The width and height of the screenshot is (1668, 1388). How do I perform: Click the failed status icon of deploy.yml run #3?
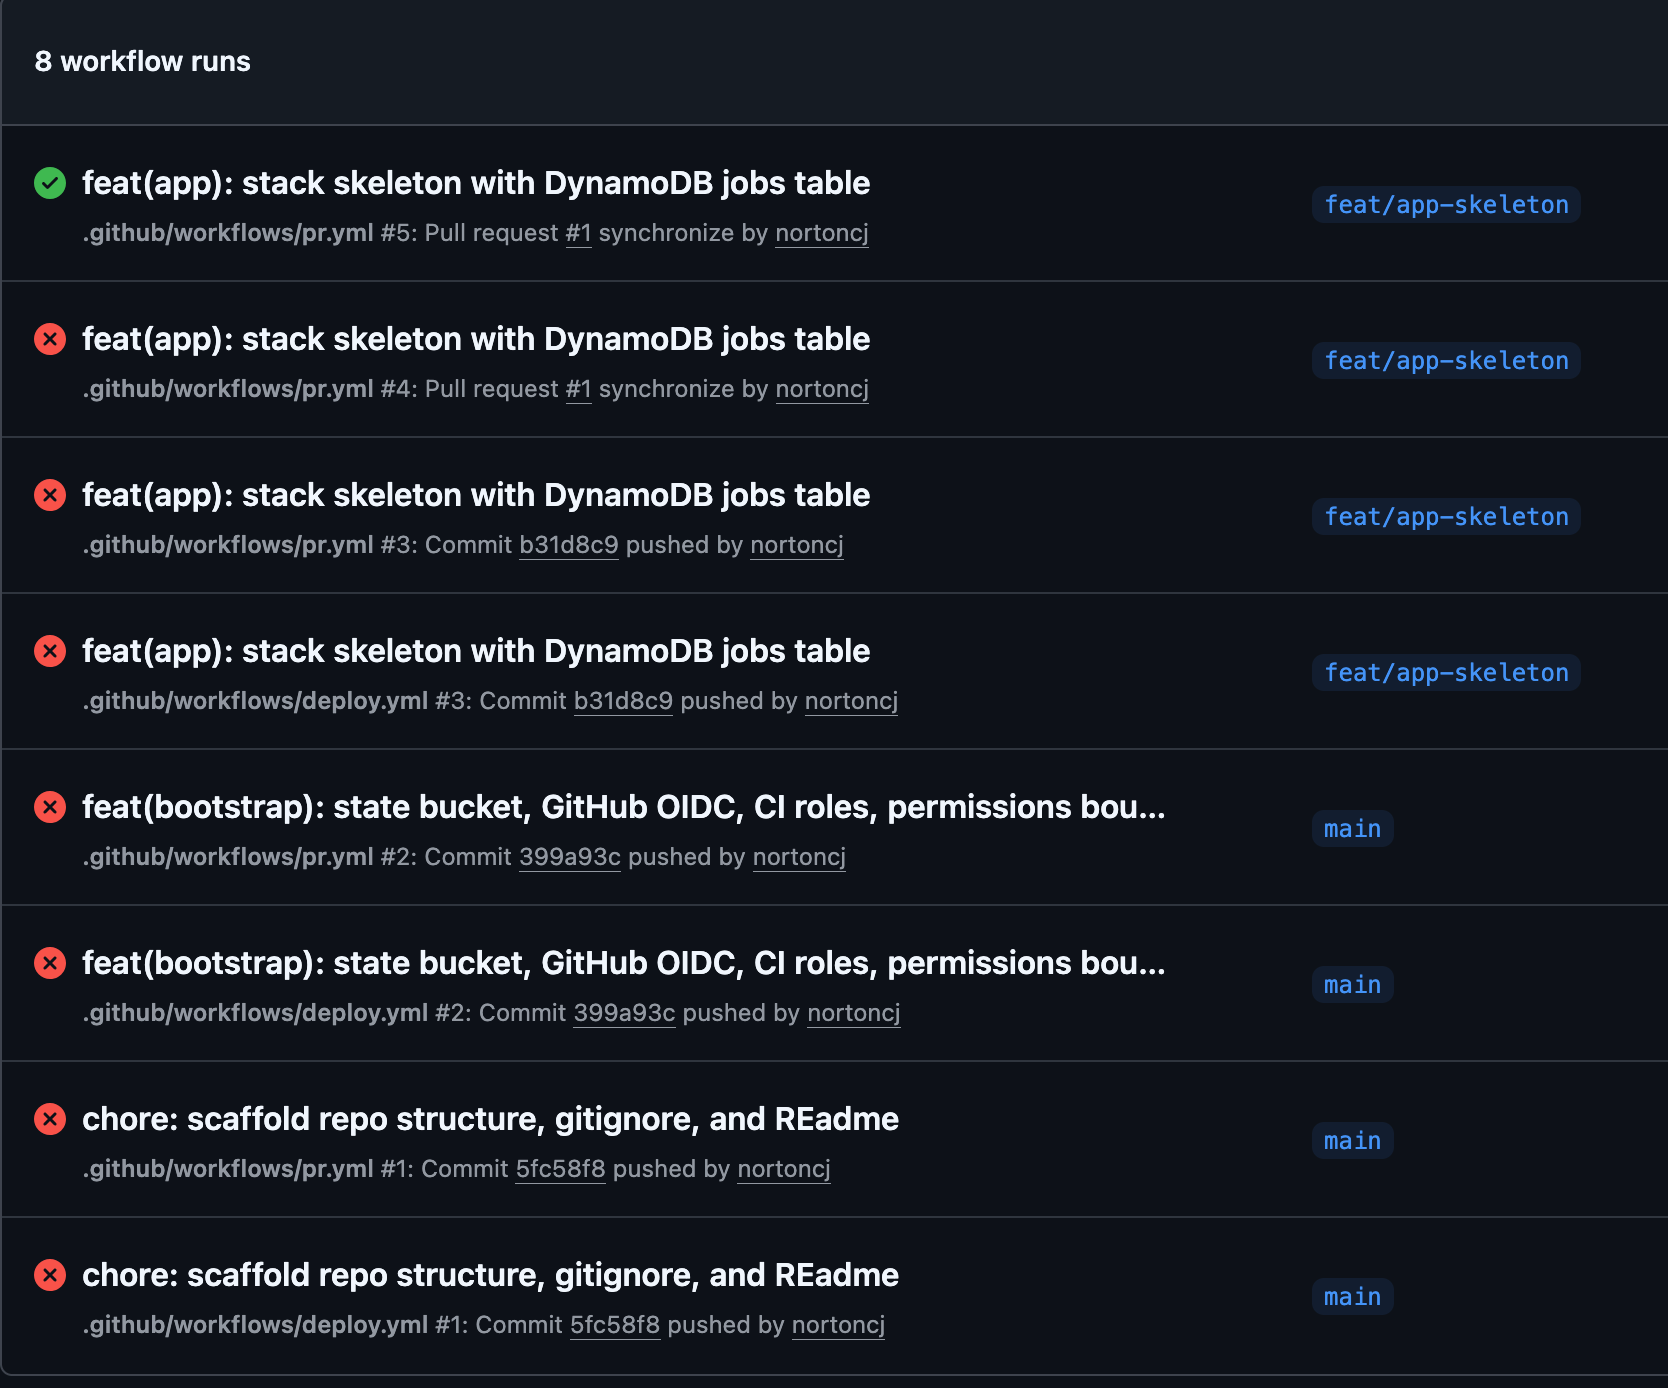[x=50, y=651]
